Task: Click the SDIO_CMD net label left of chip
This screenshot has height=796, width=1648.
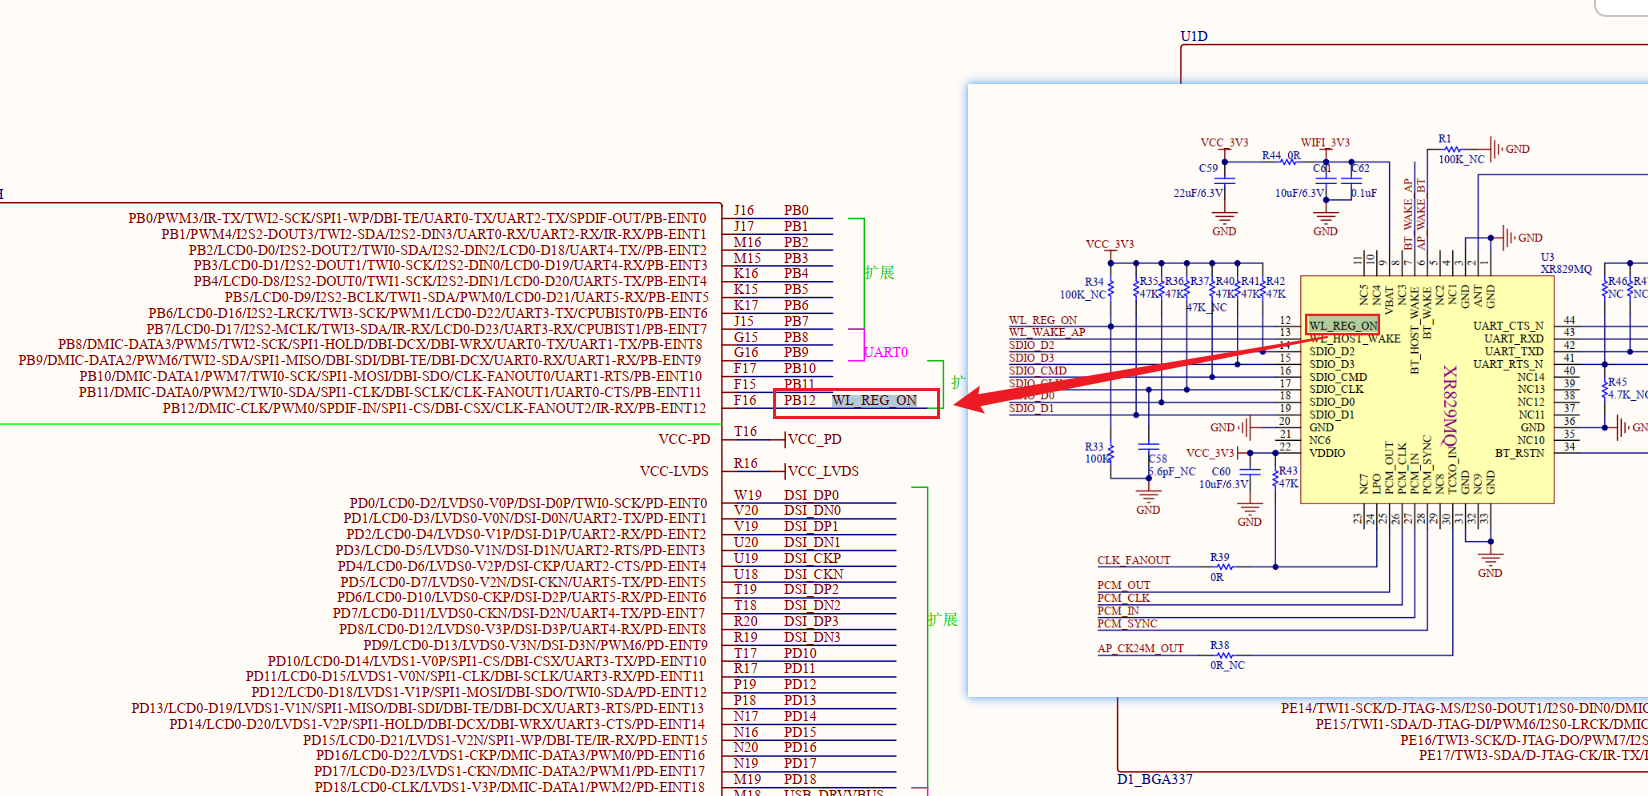Action: (x=1038, y=371)
